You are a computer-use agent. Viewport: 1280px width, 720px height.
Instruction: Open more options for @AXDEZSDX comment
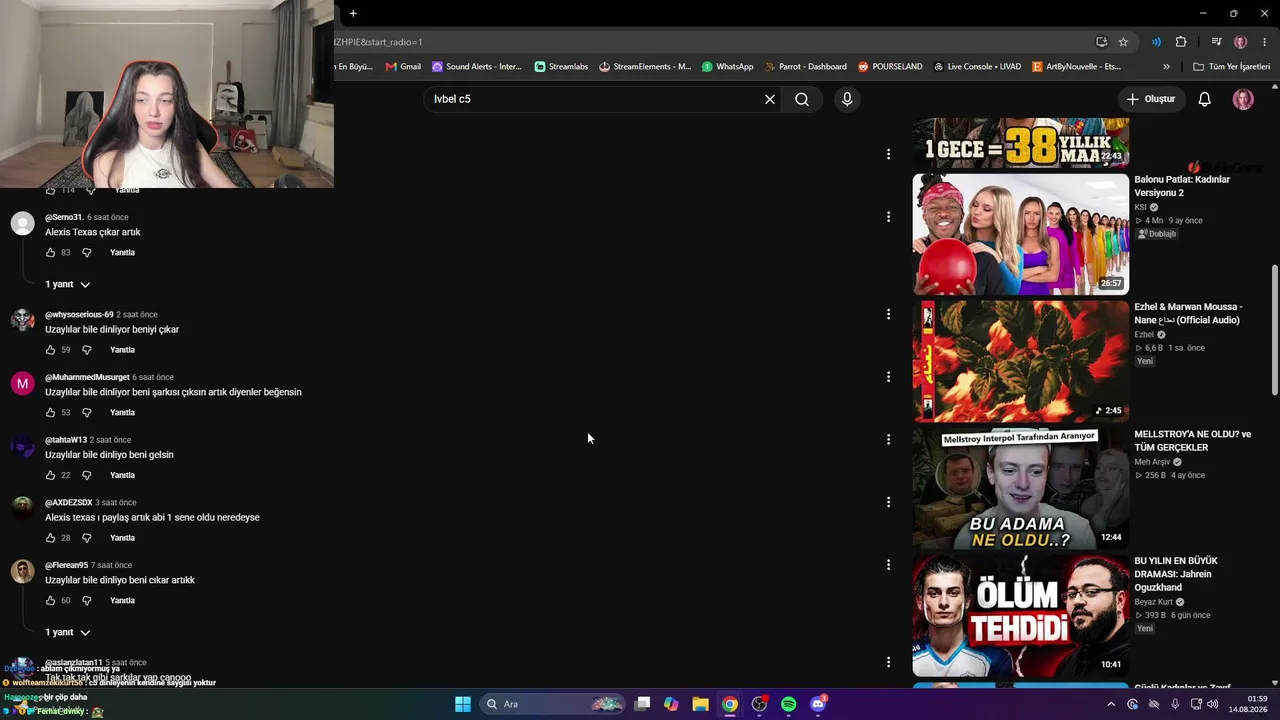888,502
